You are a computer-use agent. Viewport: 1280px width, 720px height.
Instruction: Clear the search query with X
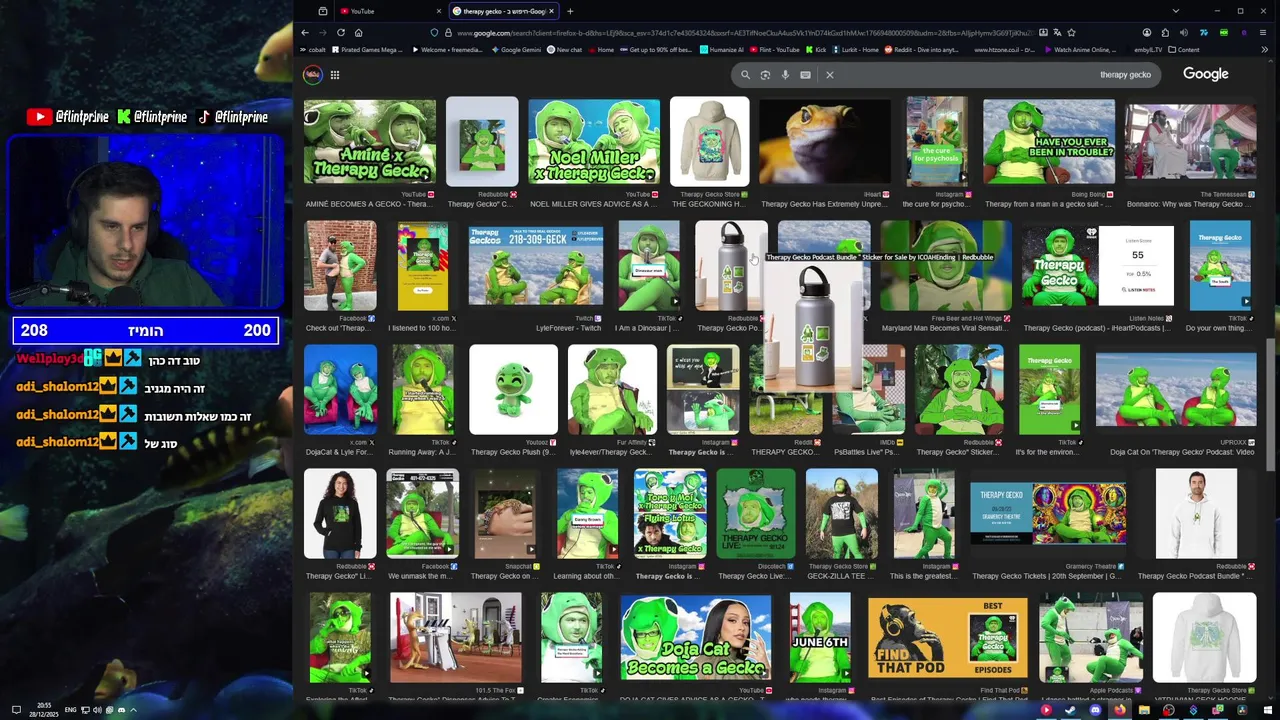click(x=829, y=74)
